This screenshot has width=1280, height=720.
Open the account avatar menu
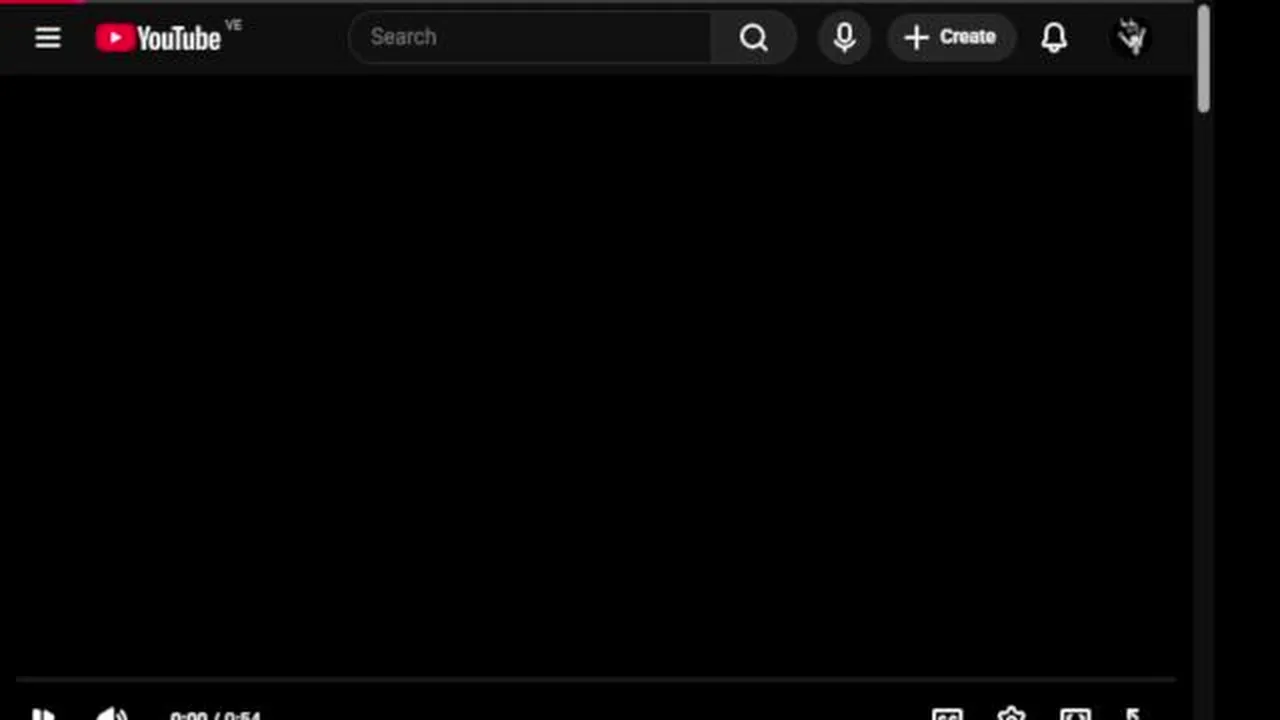click(x=1132, y=38)
